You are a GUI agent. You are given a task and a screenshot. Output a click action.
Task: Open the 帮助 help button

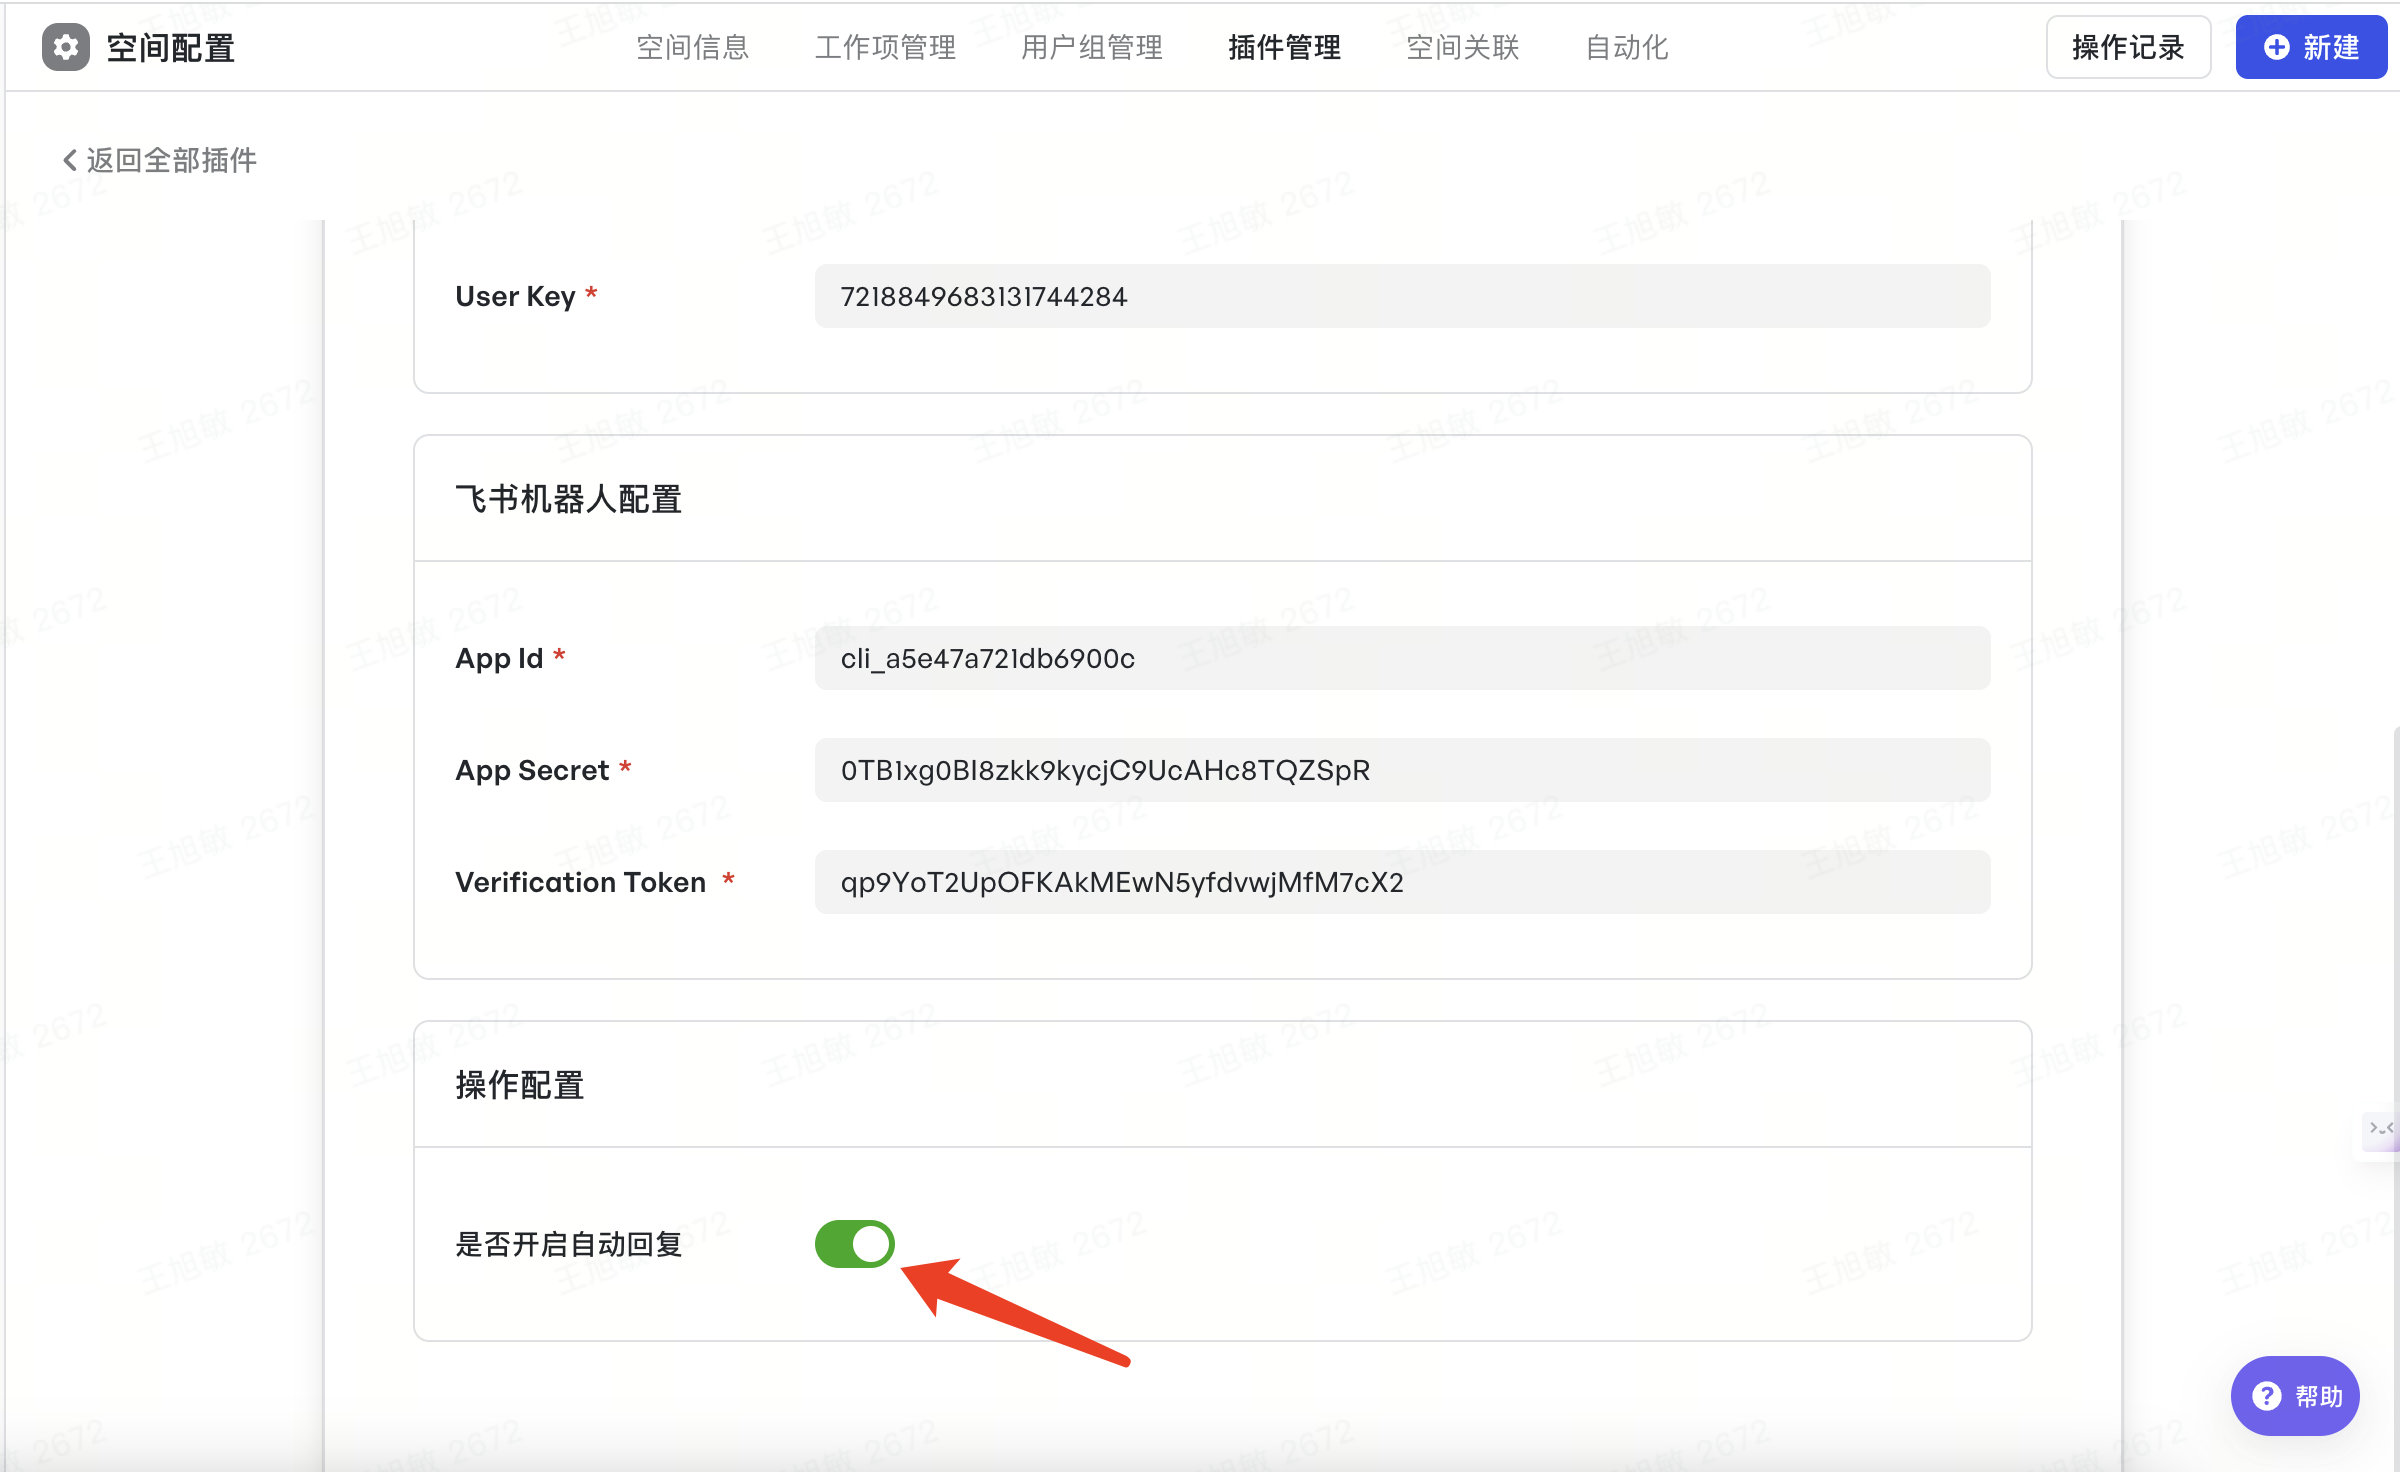pyautogui.click(x=2295, y=1396)
